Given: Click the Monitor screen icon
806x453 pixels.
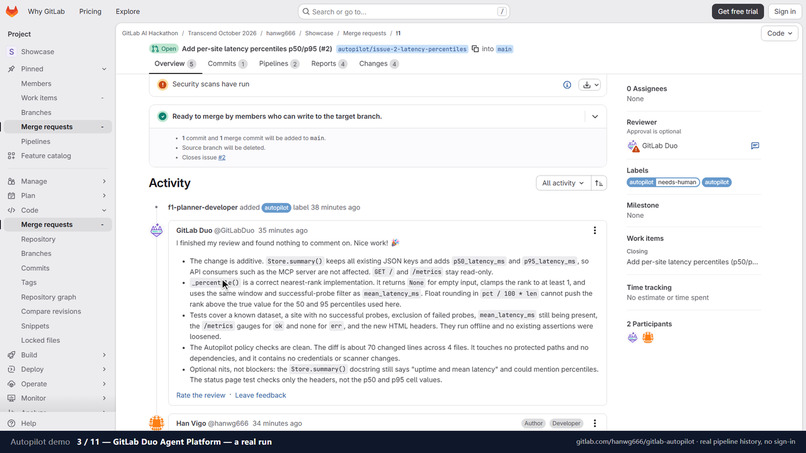Looking at the screenshot, I should click(x=11, y=398).
